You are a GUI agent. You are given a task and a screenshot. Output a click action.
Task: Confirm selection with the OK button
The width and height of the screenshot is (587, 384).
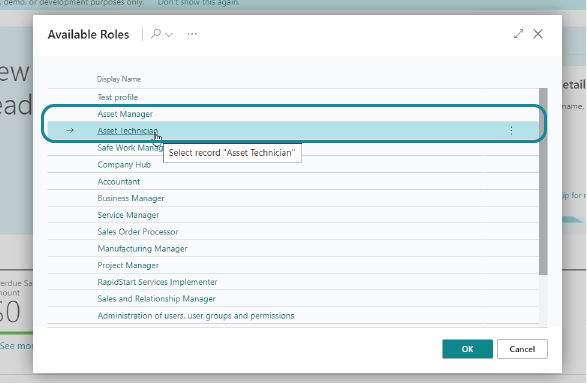pos(467,349)
